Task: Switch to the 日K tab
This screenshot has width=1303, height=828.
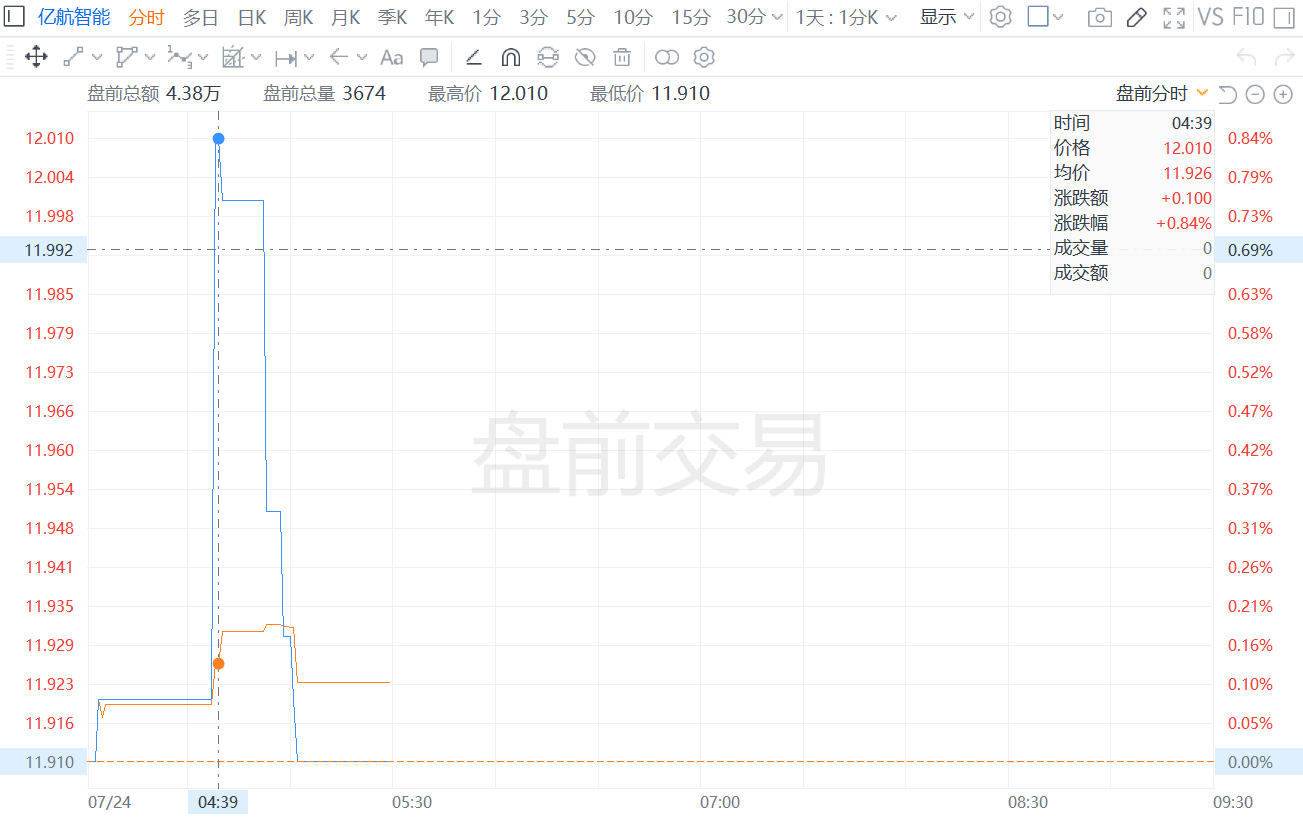Action: (x=252, y=17)
